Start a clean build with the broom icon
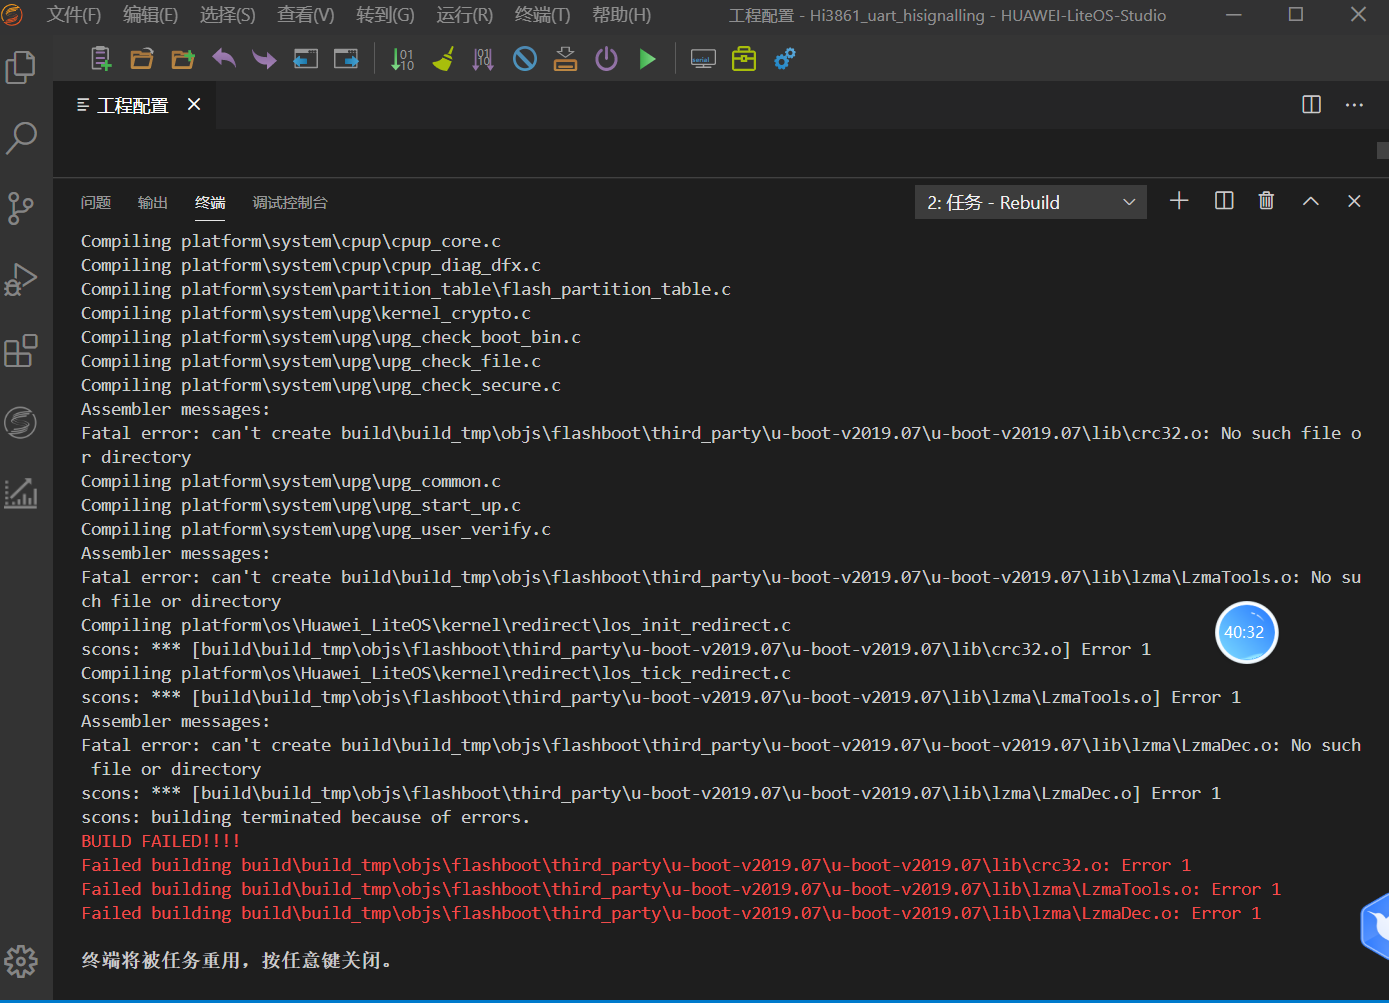The image size is (1389, 1003). [x=443, y=58]
